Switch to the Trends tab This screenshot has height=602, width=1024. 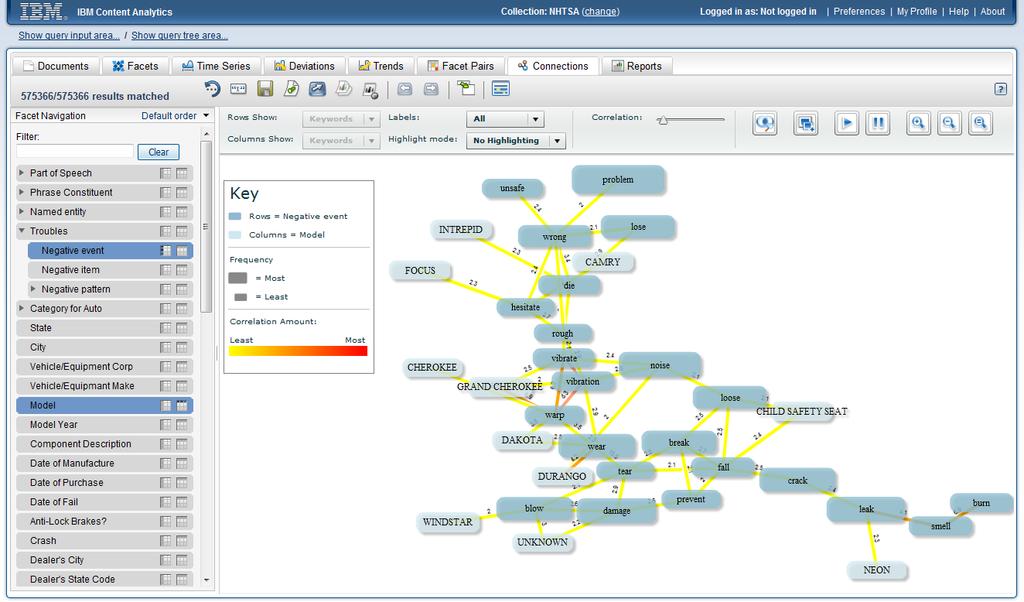[x=381, y=66]
